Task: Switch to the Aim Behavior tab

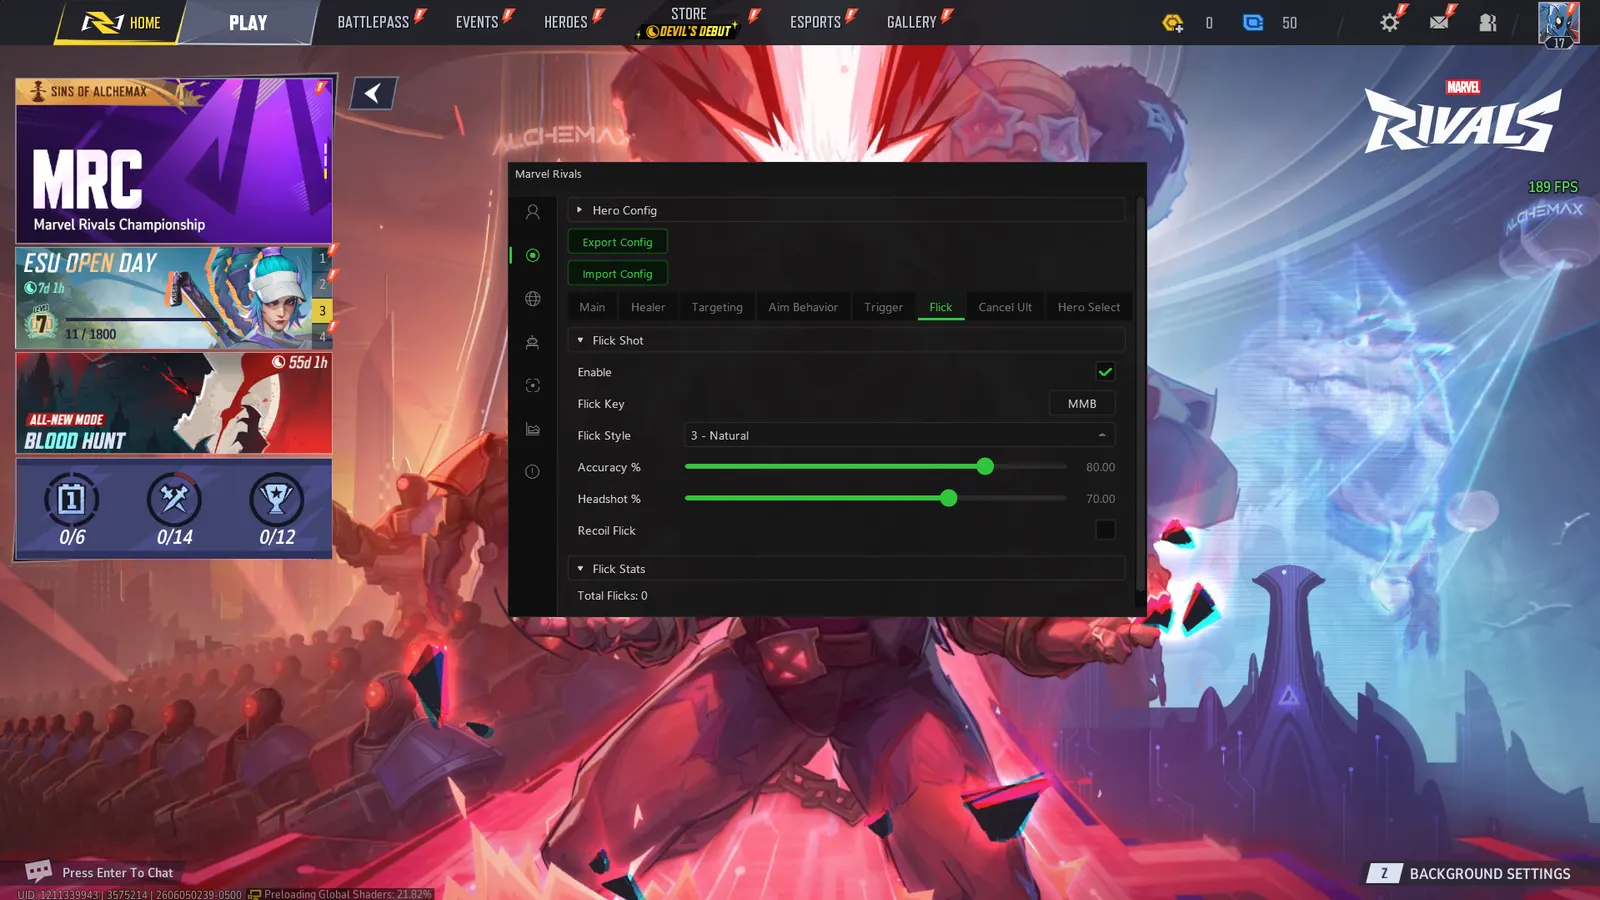Action: pyautogui.click(x=803, y=307)
